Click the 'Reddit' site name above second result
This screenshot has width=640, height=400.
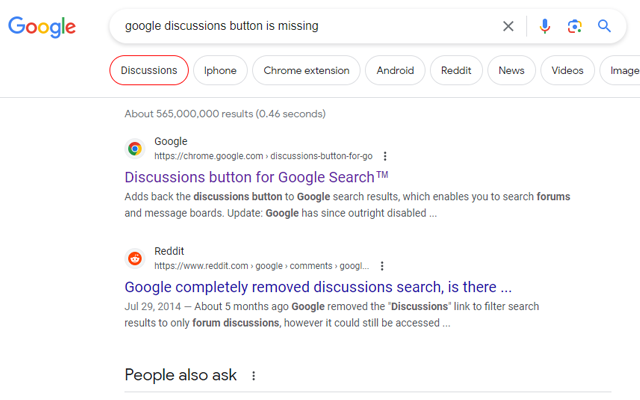169,251
